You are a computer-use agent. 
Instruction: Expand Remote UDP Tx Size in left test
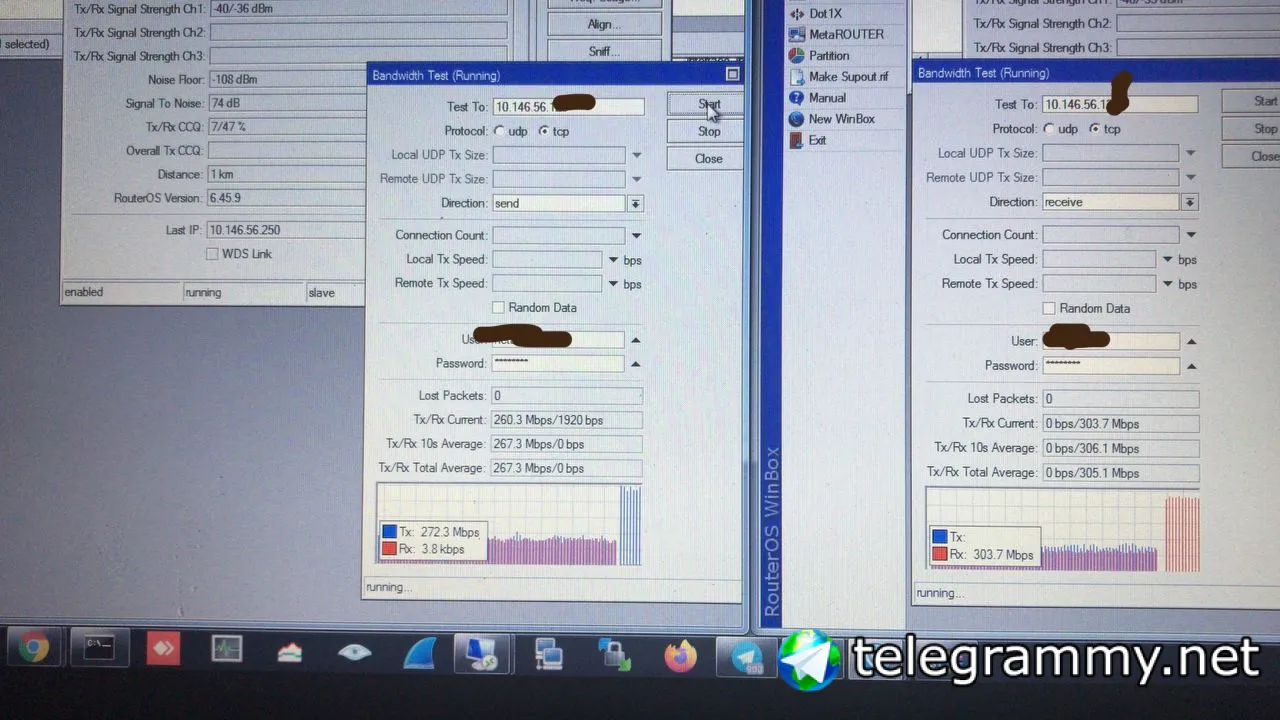pyautogui.click(x=636, y=179)
